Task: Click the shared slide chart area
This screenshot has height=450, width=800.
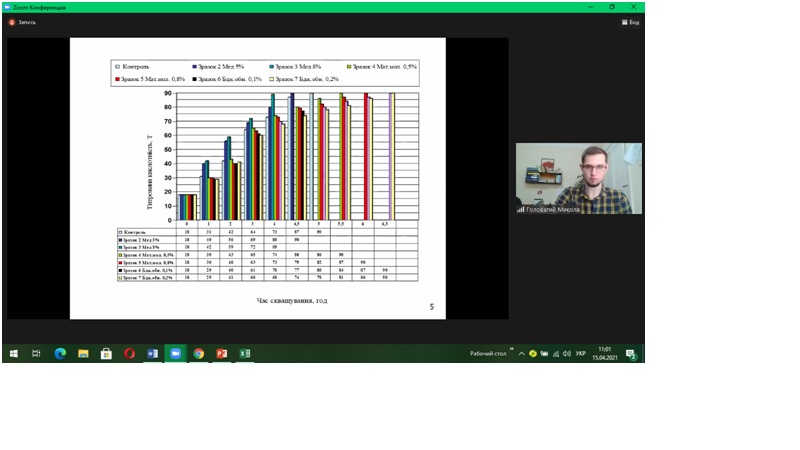Action: [x=258, y=178]
